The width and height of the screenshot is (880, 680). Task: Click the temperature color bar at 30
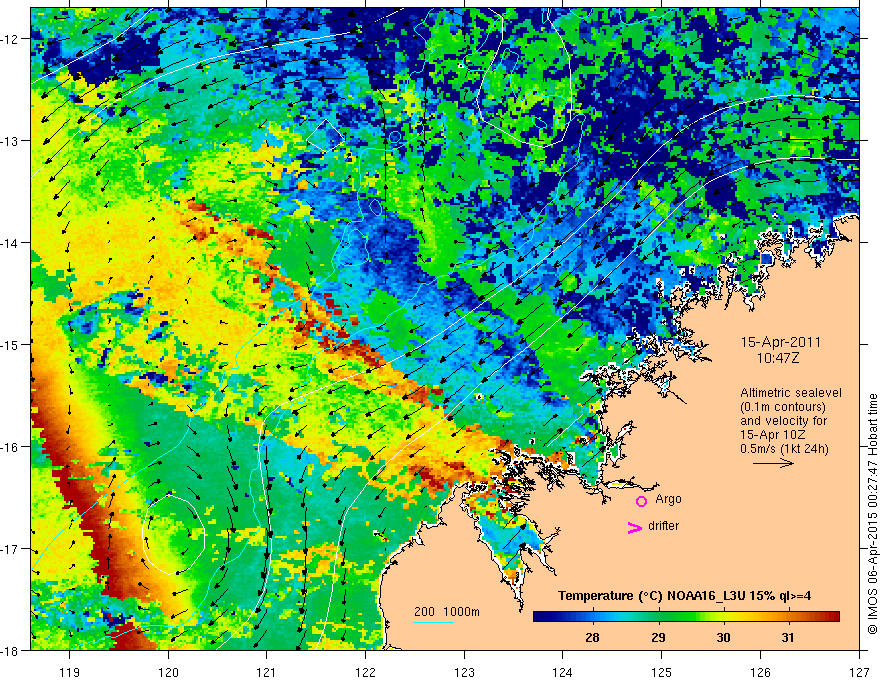723,617
